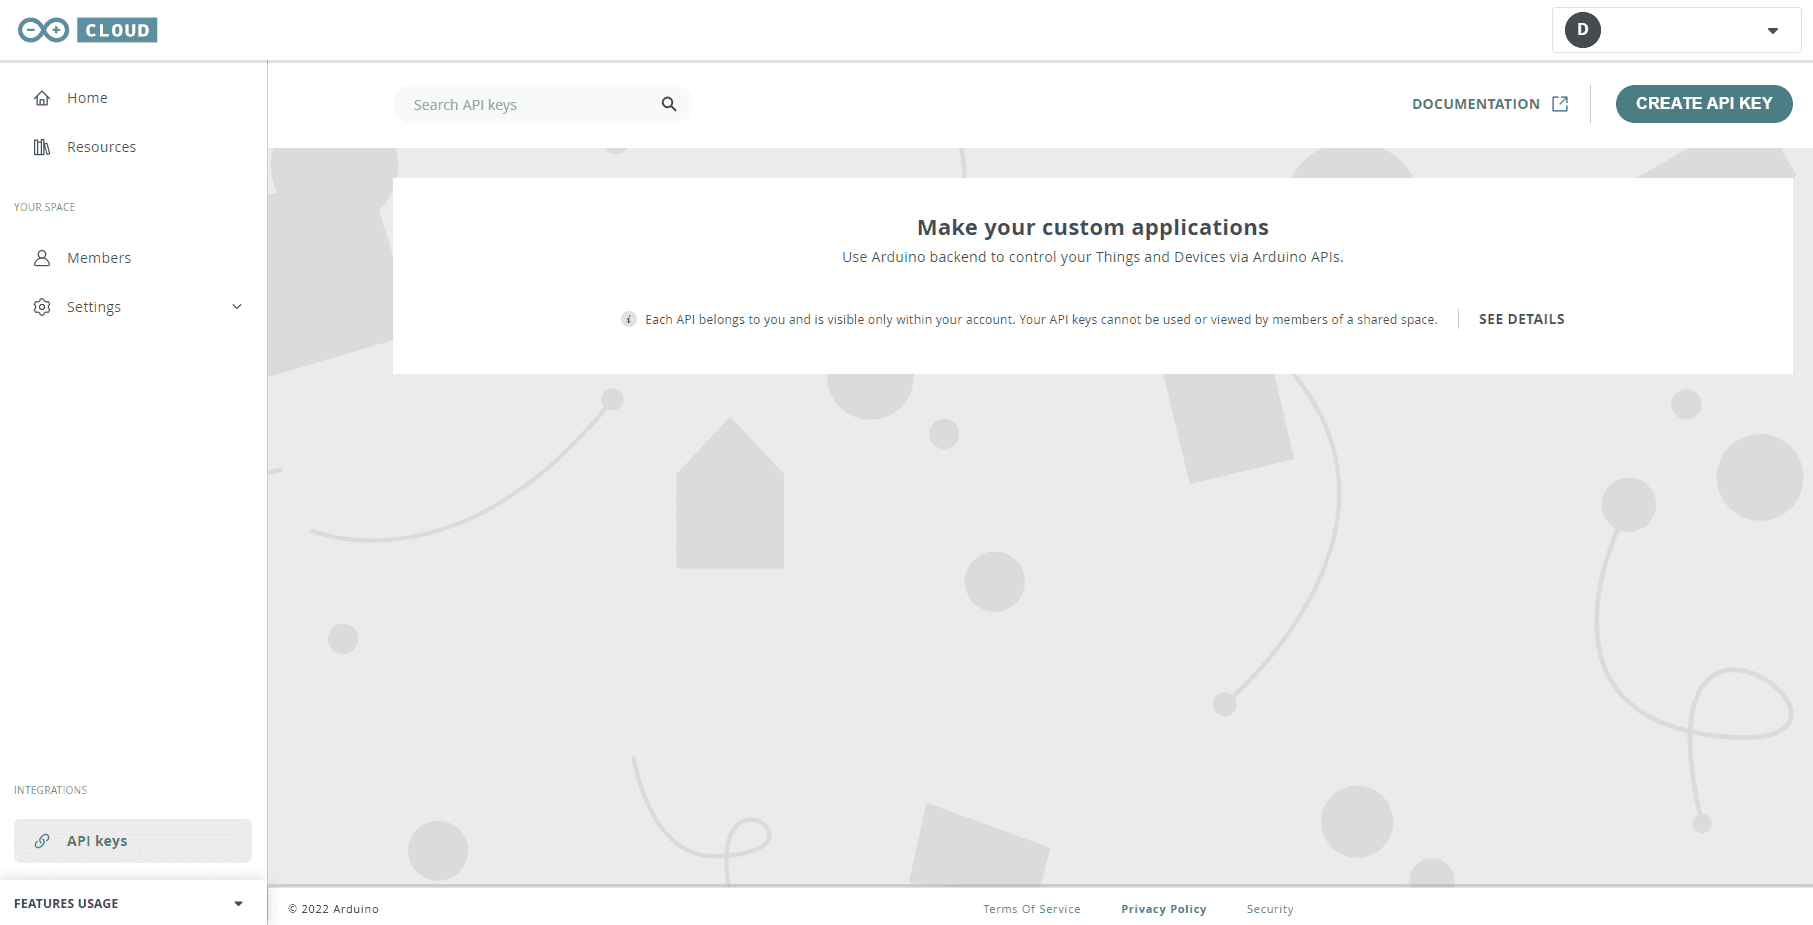The image size is (1813, 925).
Task: Open the account dropdown arrow
Action: (1772, 31)
